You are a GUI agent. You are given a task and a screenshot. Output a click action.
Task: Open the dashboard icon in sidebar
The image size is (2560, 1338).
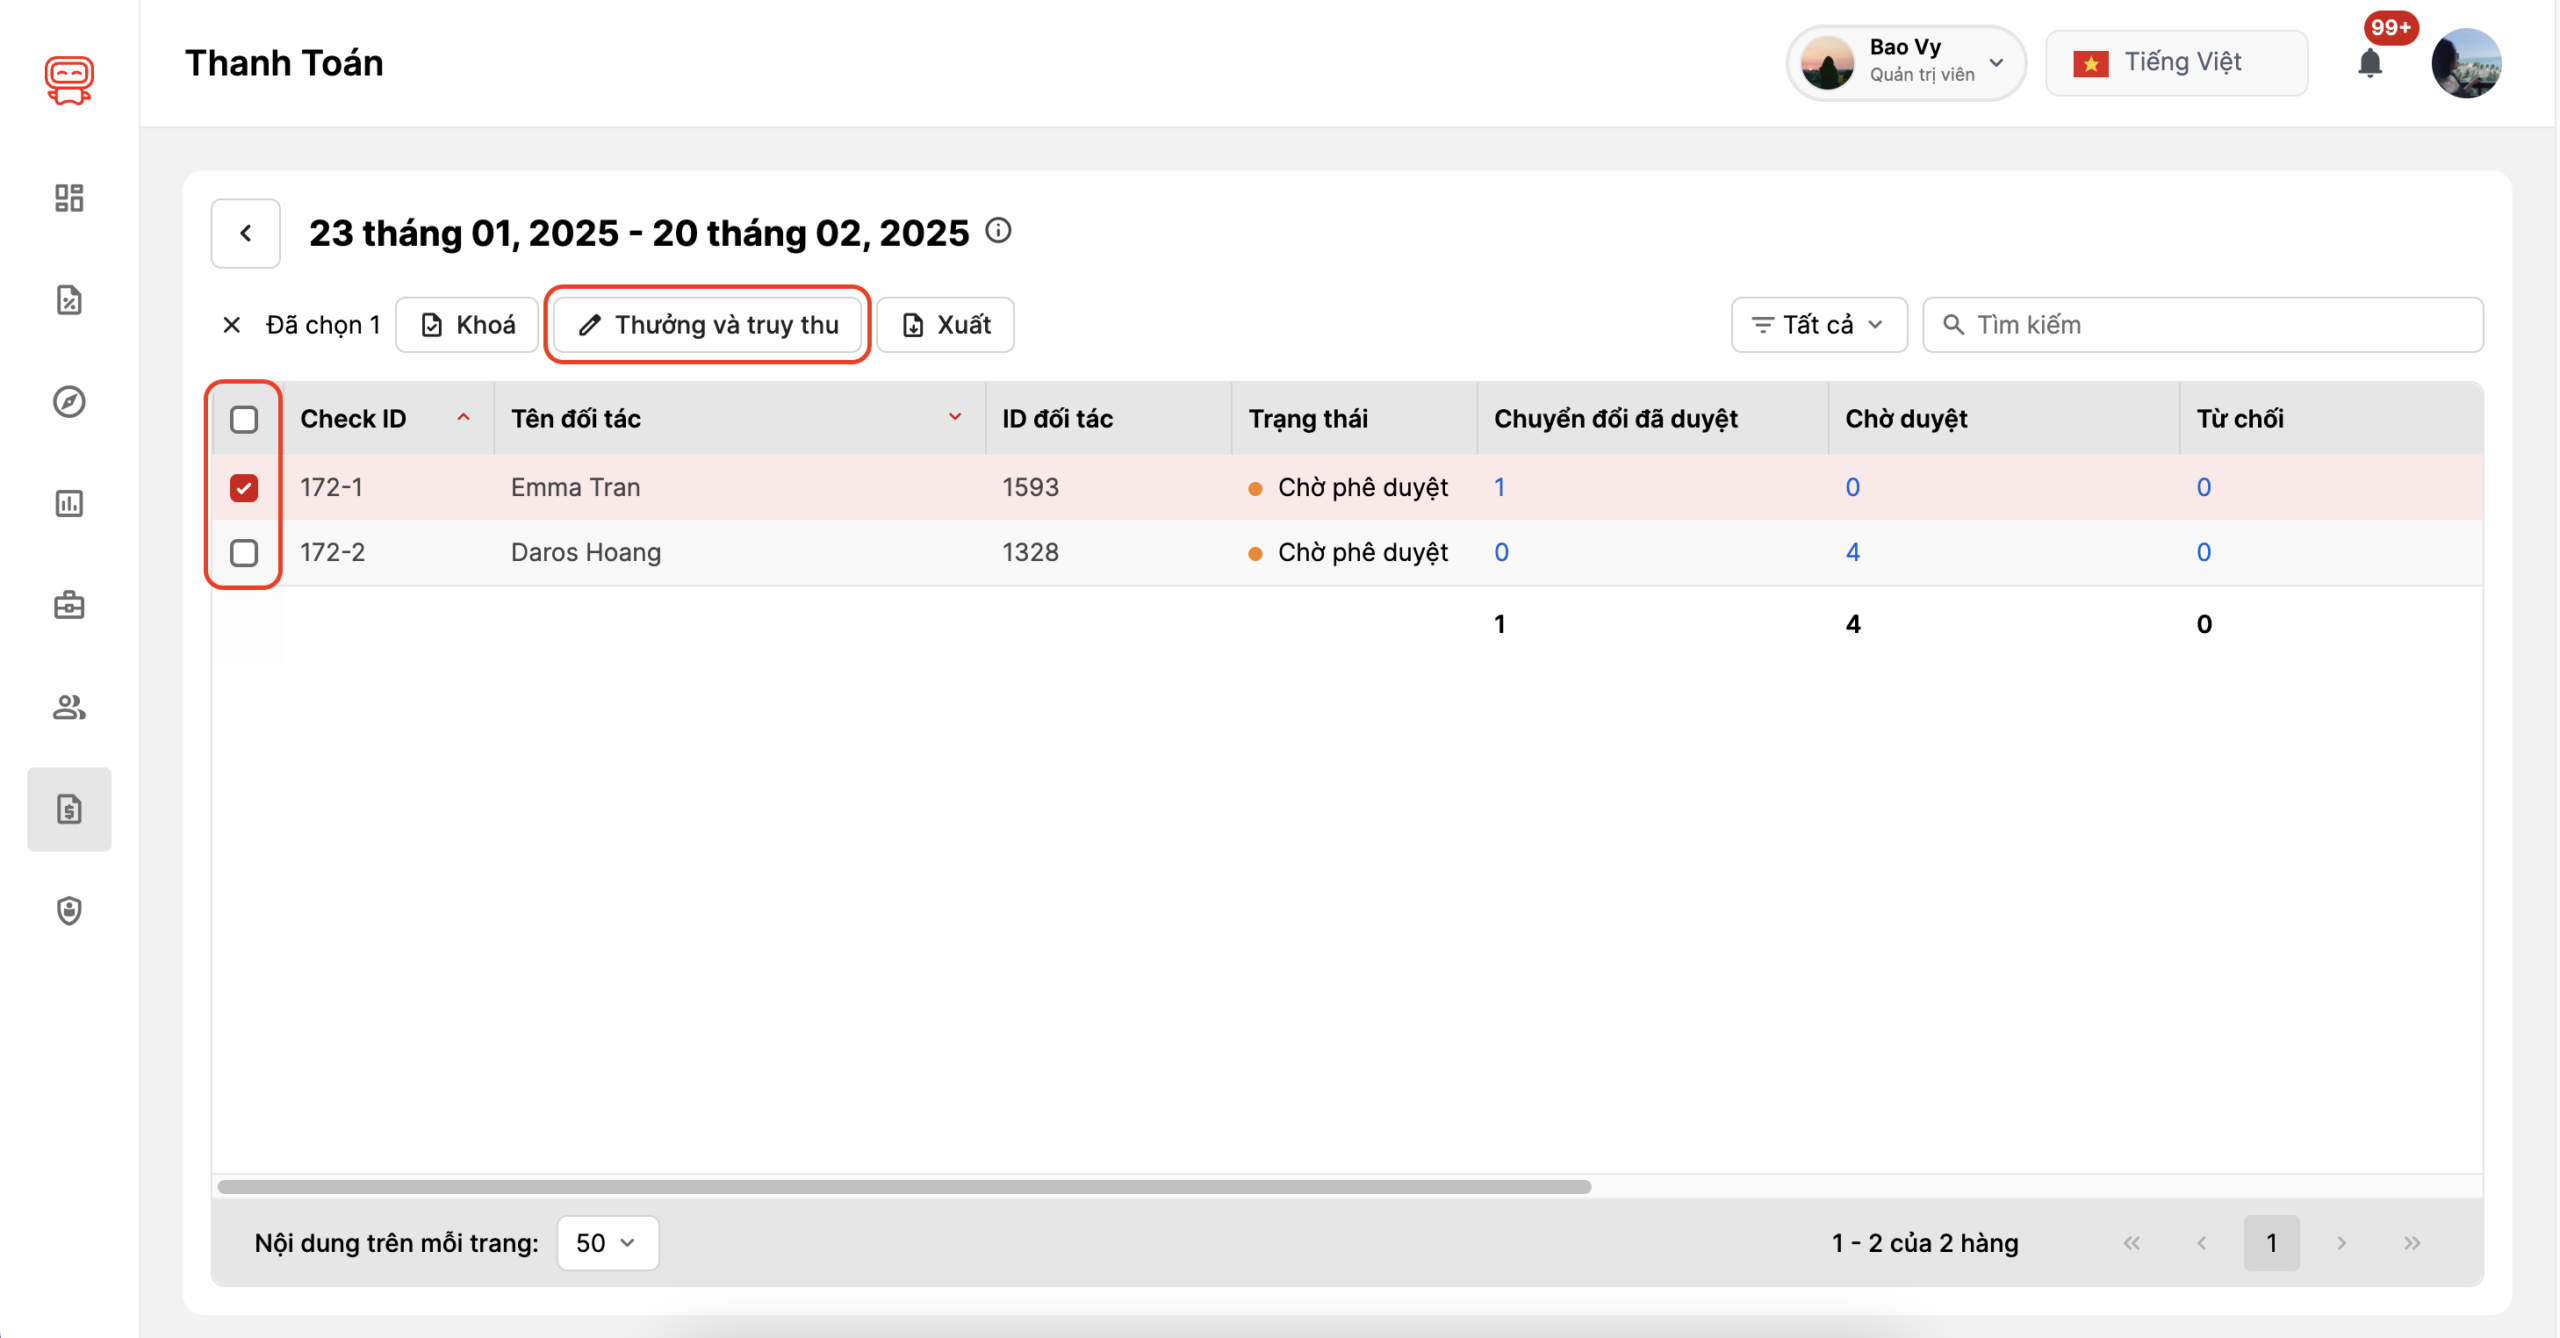(x=69, y=198)
